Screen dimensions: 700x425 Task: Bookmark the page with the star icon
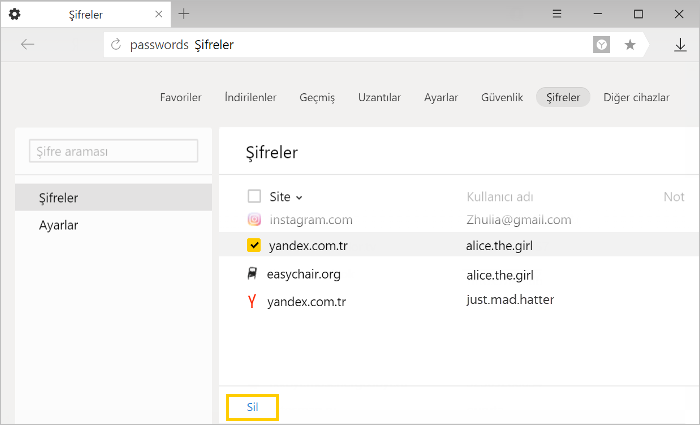pyautogui.click(x=630, y=45)
